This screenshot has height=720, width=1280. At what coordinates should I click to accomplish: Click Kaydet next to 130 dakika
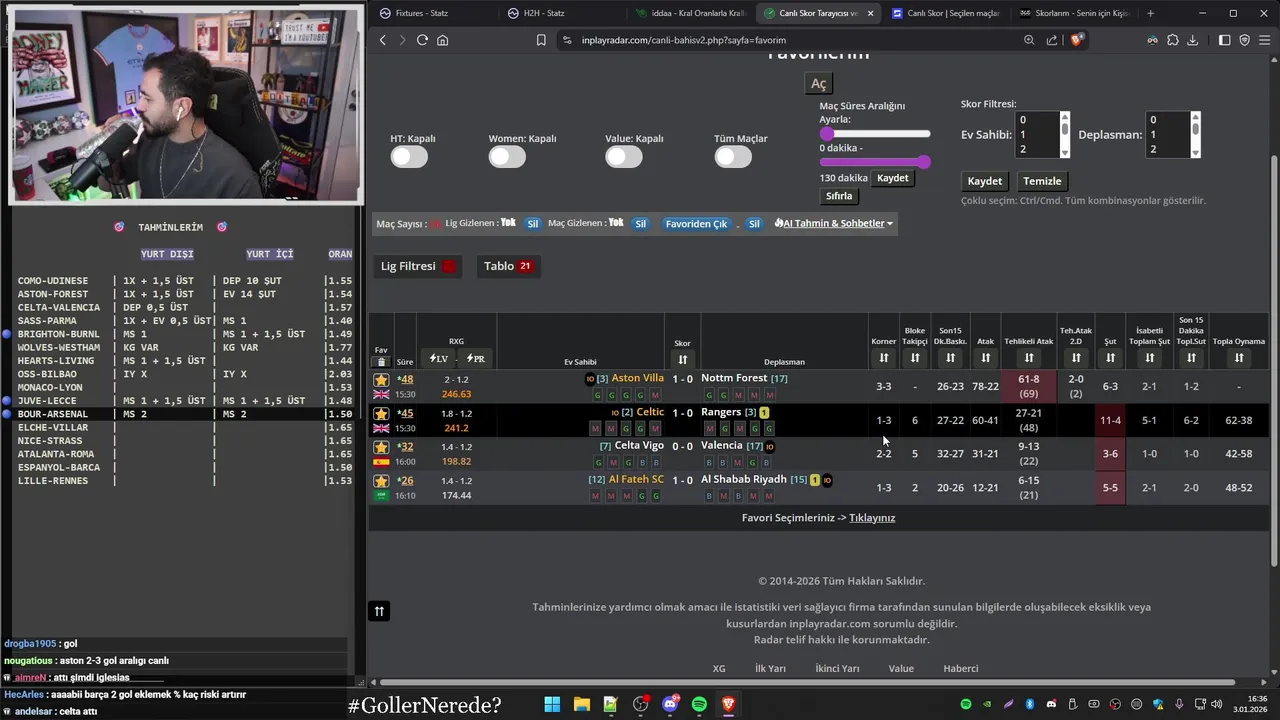coord(893,178)
